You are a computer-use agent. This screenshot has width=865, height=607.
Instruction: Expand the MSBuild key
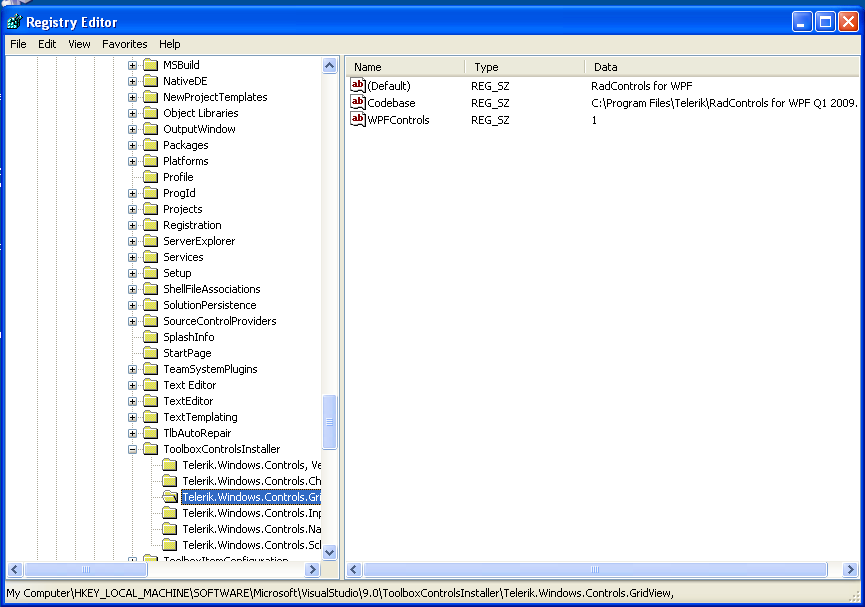(132, 65)
